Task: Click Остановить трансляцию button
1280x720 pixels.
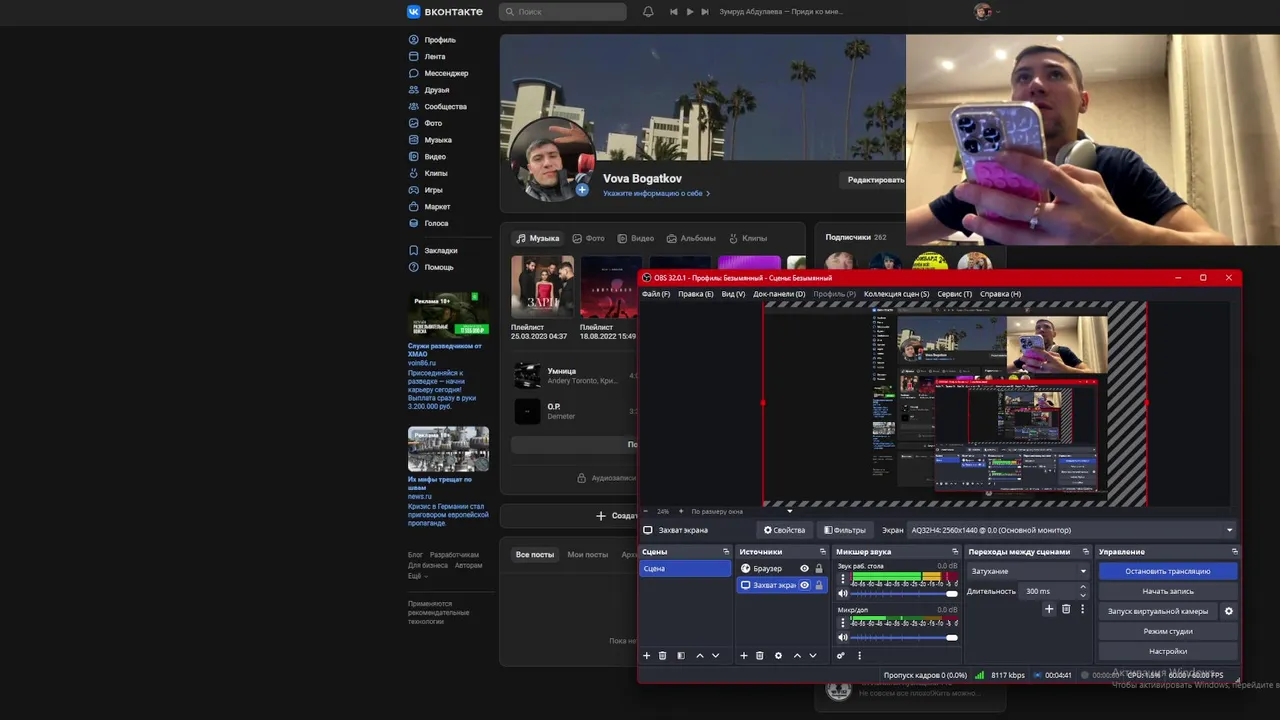Action: pos(1168,571)
